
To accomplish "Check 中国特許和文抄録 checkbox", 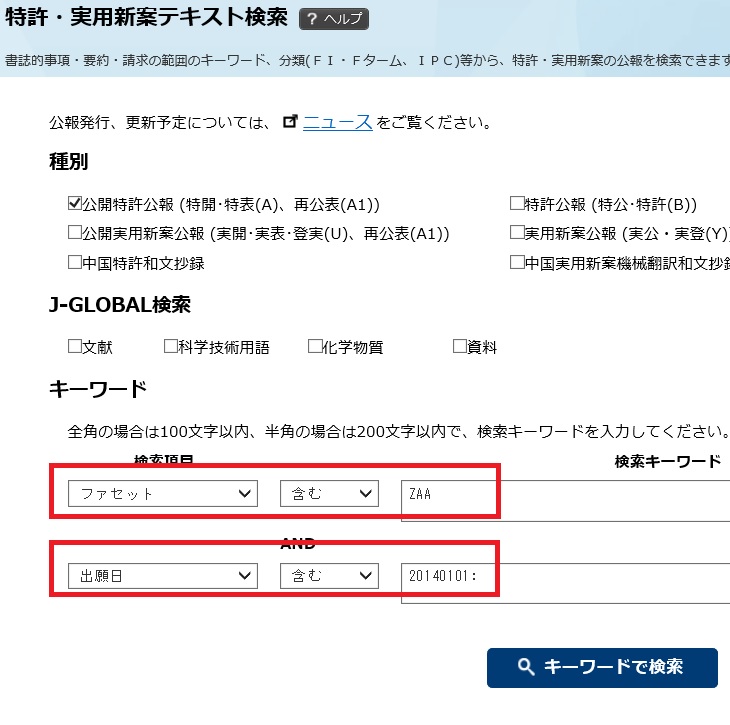I will 74,262.
